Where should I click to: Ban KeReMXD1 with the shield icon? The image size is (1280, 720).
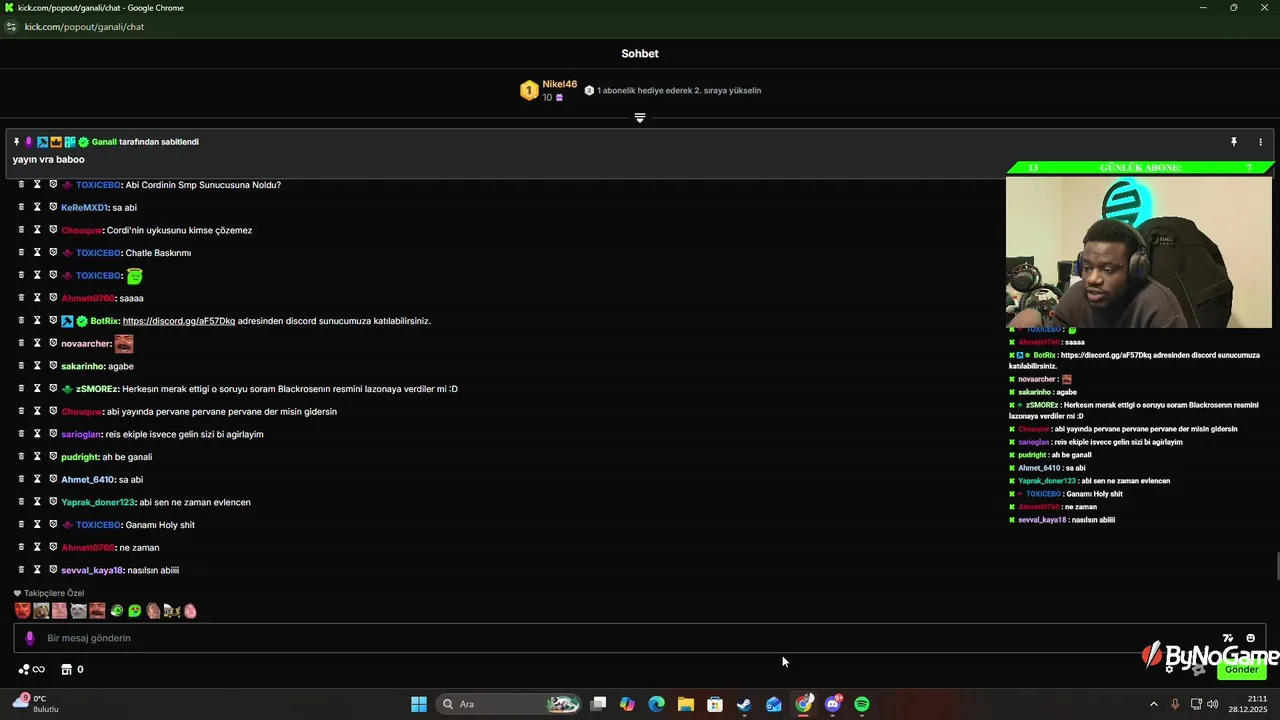pos(53,207)
